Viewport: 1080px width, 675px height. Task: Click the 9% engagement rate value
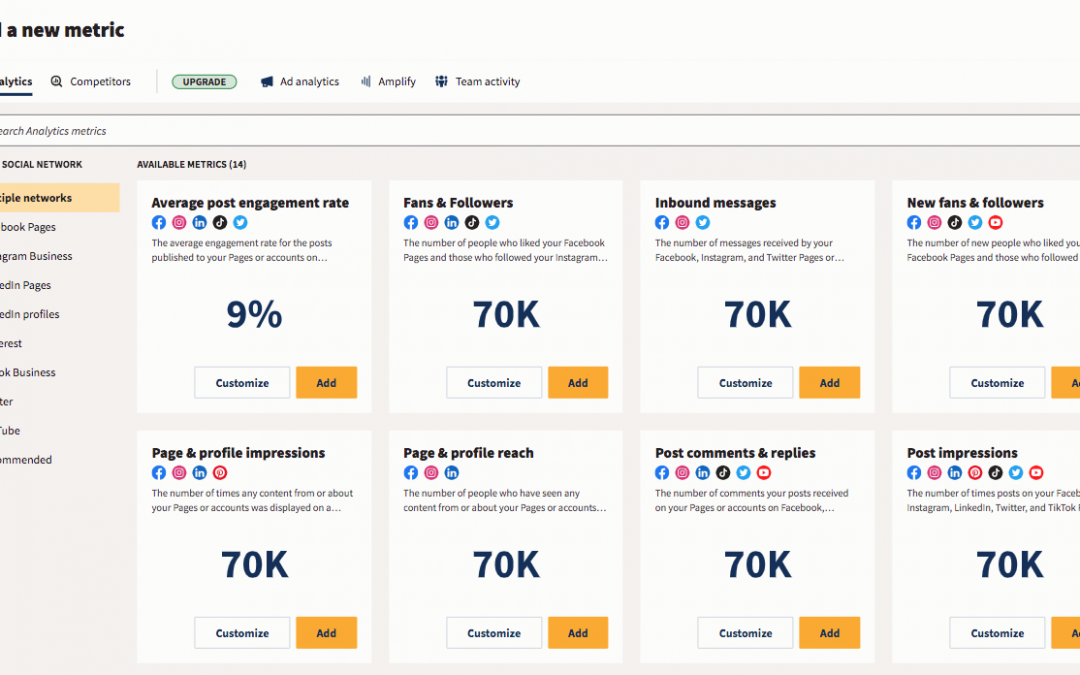click(254, 314)
